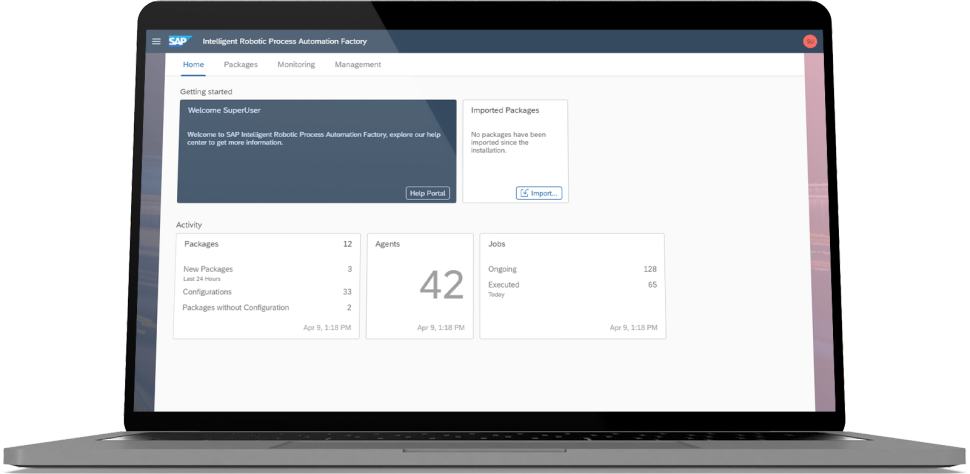Click the Import... button

(539, 193)
